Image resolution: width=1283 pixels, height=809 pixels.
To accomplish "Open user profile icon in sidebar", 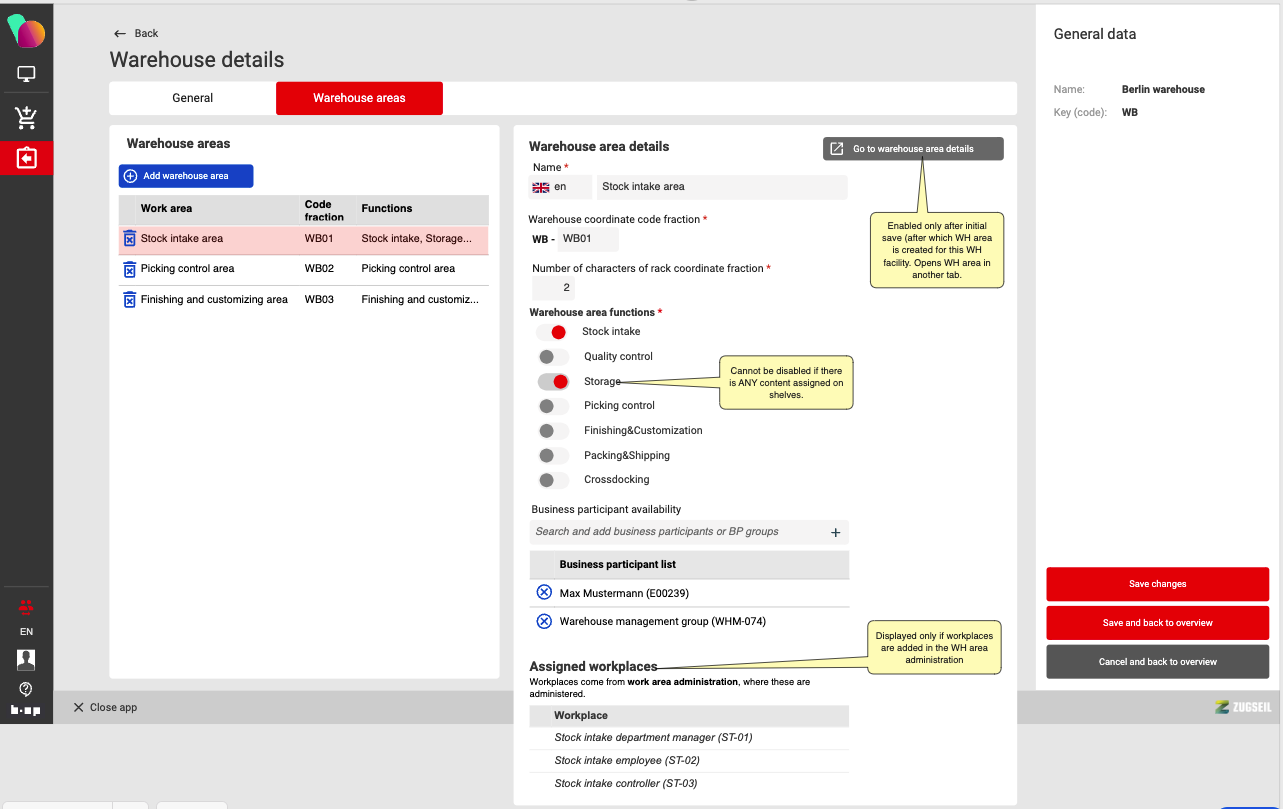I will point(26,659).
